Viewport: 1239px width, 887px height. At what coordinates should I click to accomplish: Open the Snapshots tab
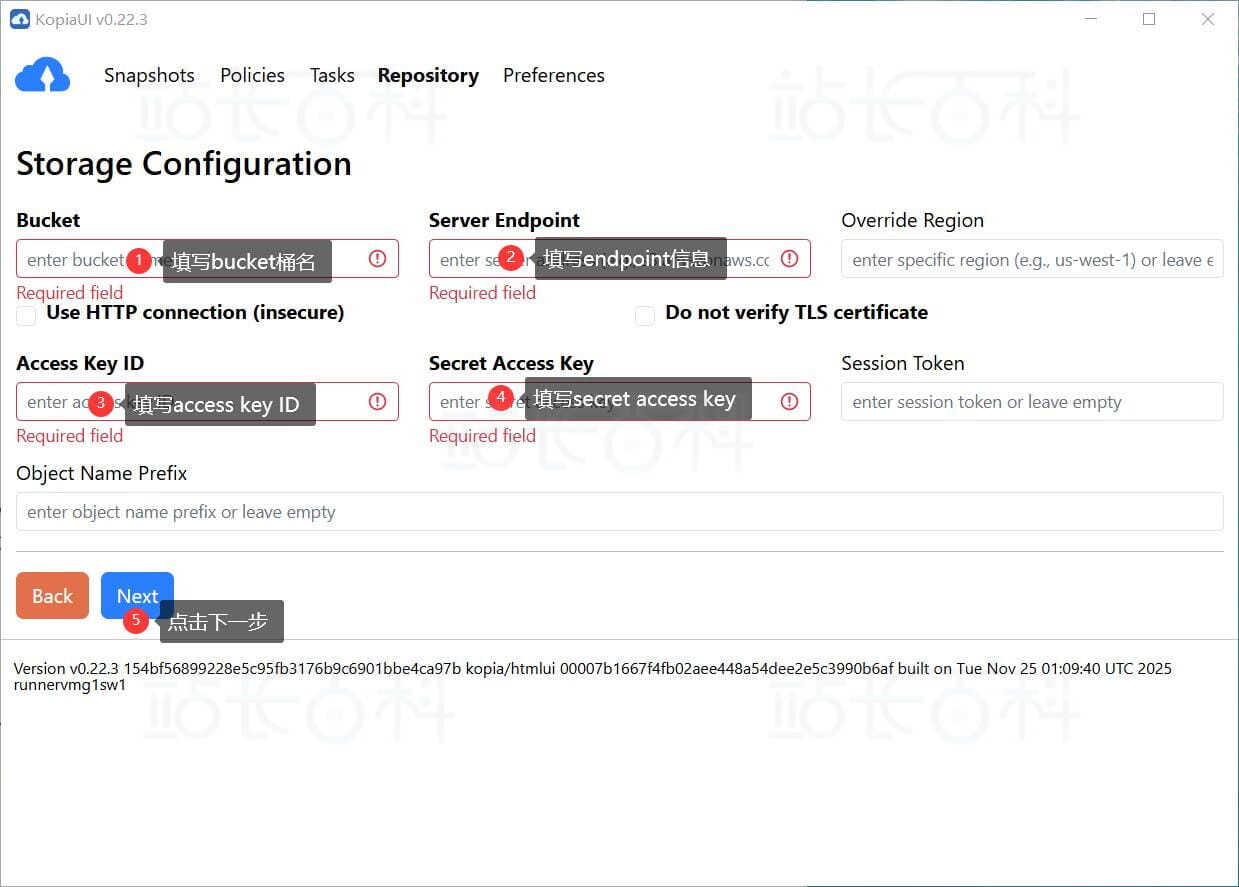pos(149,75)
